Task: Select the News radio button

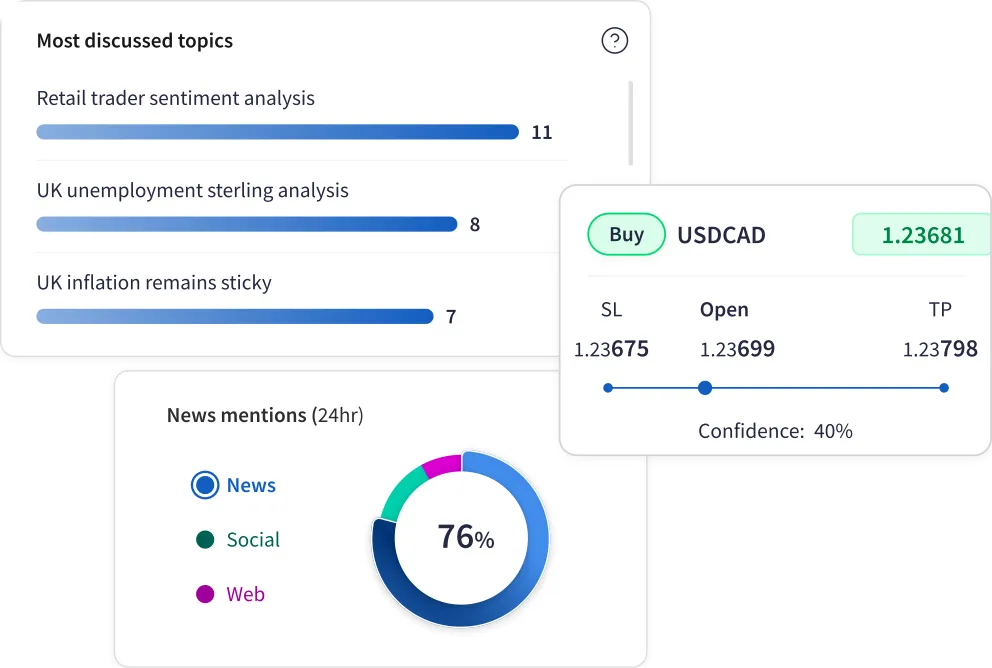Action: point(203,485)
